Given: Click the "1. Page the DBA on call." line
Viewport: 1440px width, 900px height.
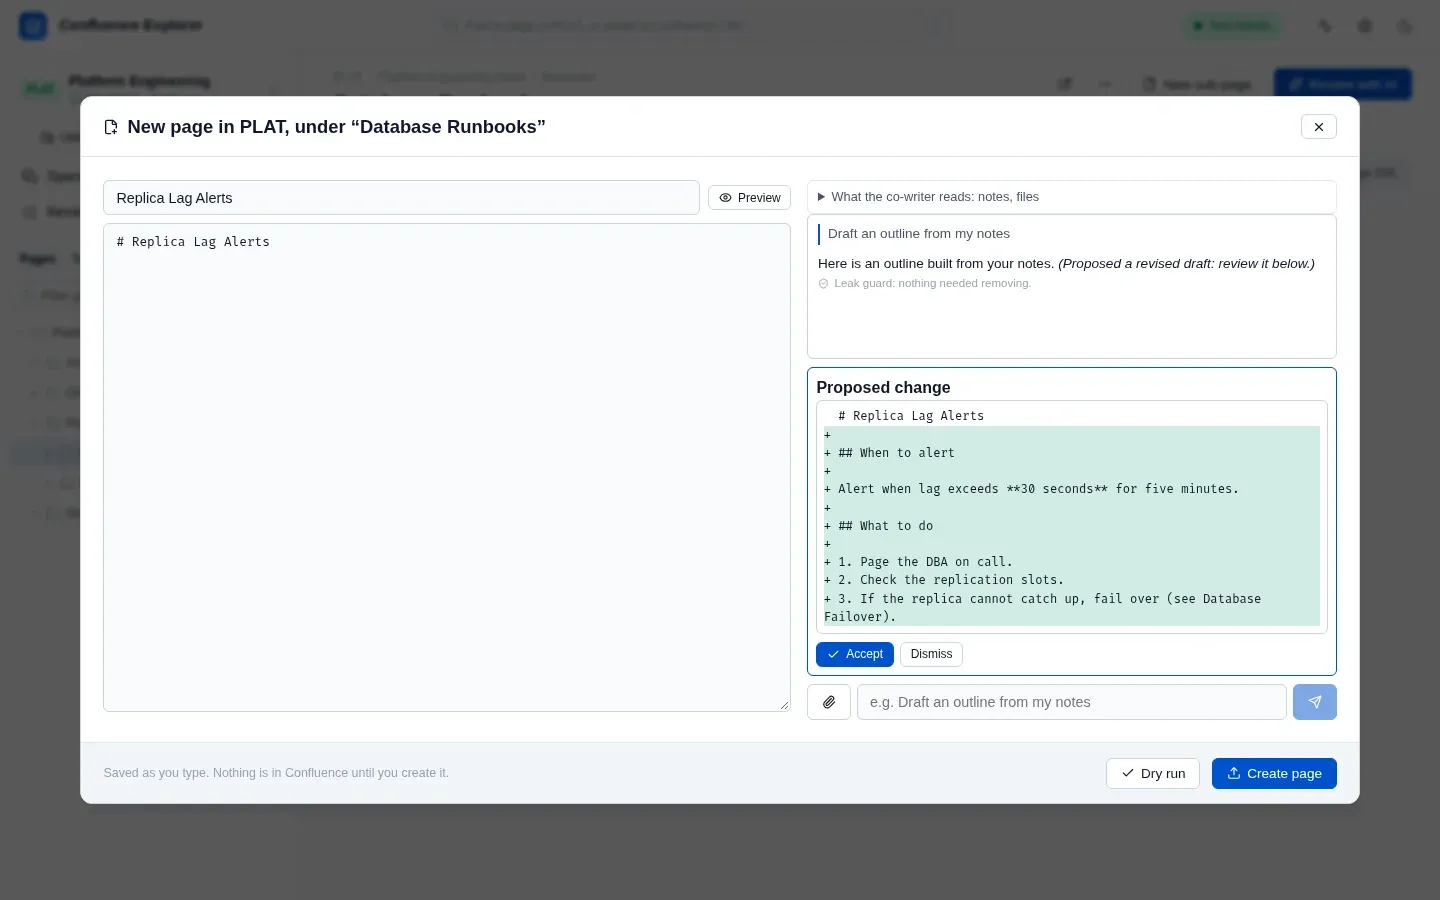Looking at the screenshot, I should point(1072,562).
